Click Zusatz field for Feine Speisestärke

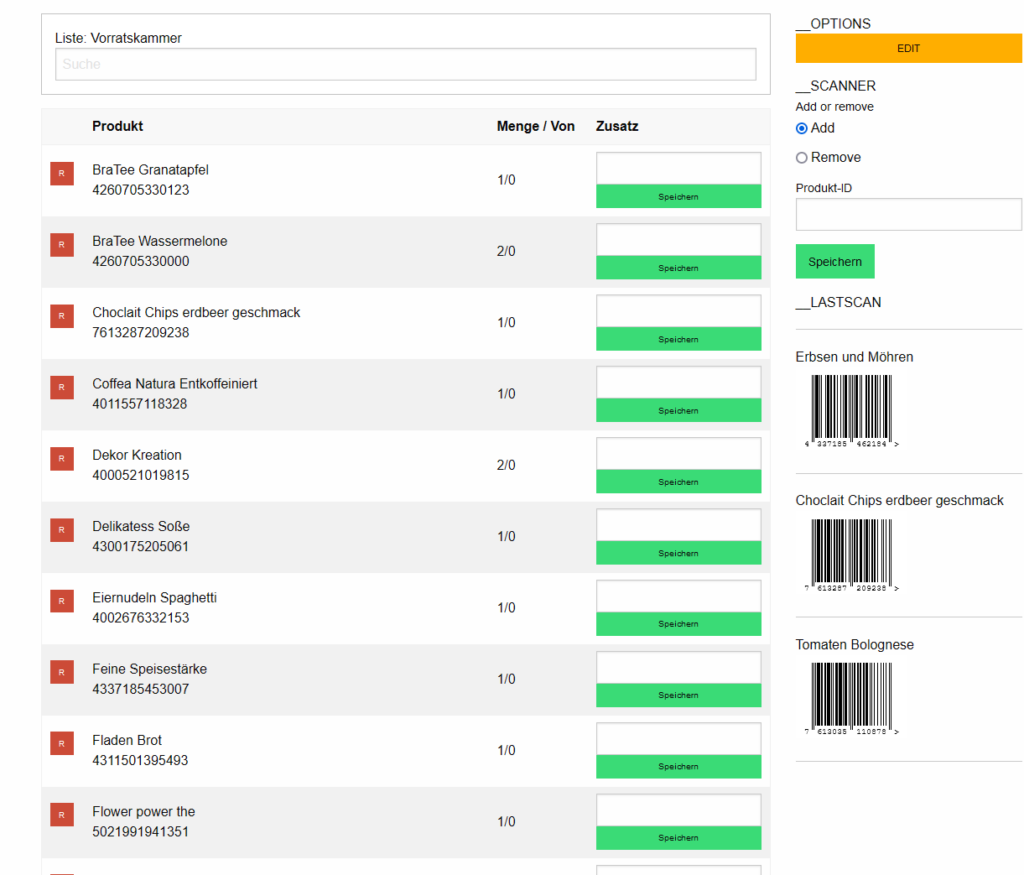(678, 667)
